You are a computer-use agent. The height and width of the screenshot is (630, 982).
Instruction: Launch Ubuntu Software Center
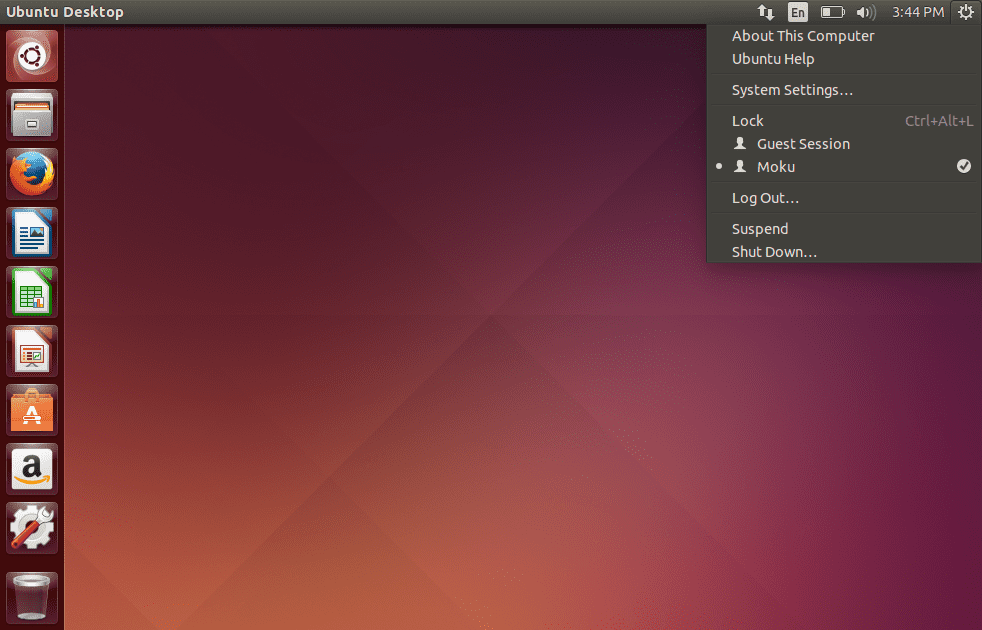point(32,410)
